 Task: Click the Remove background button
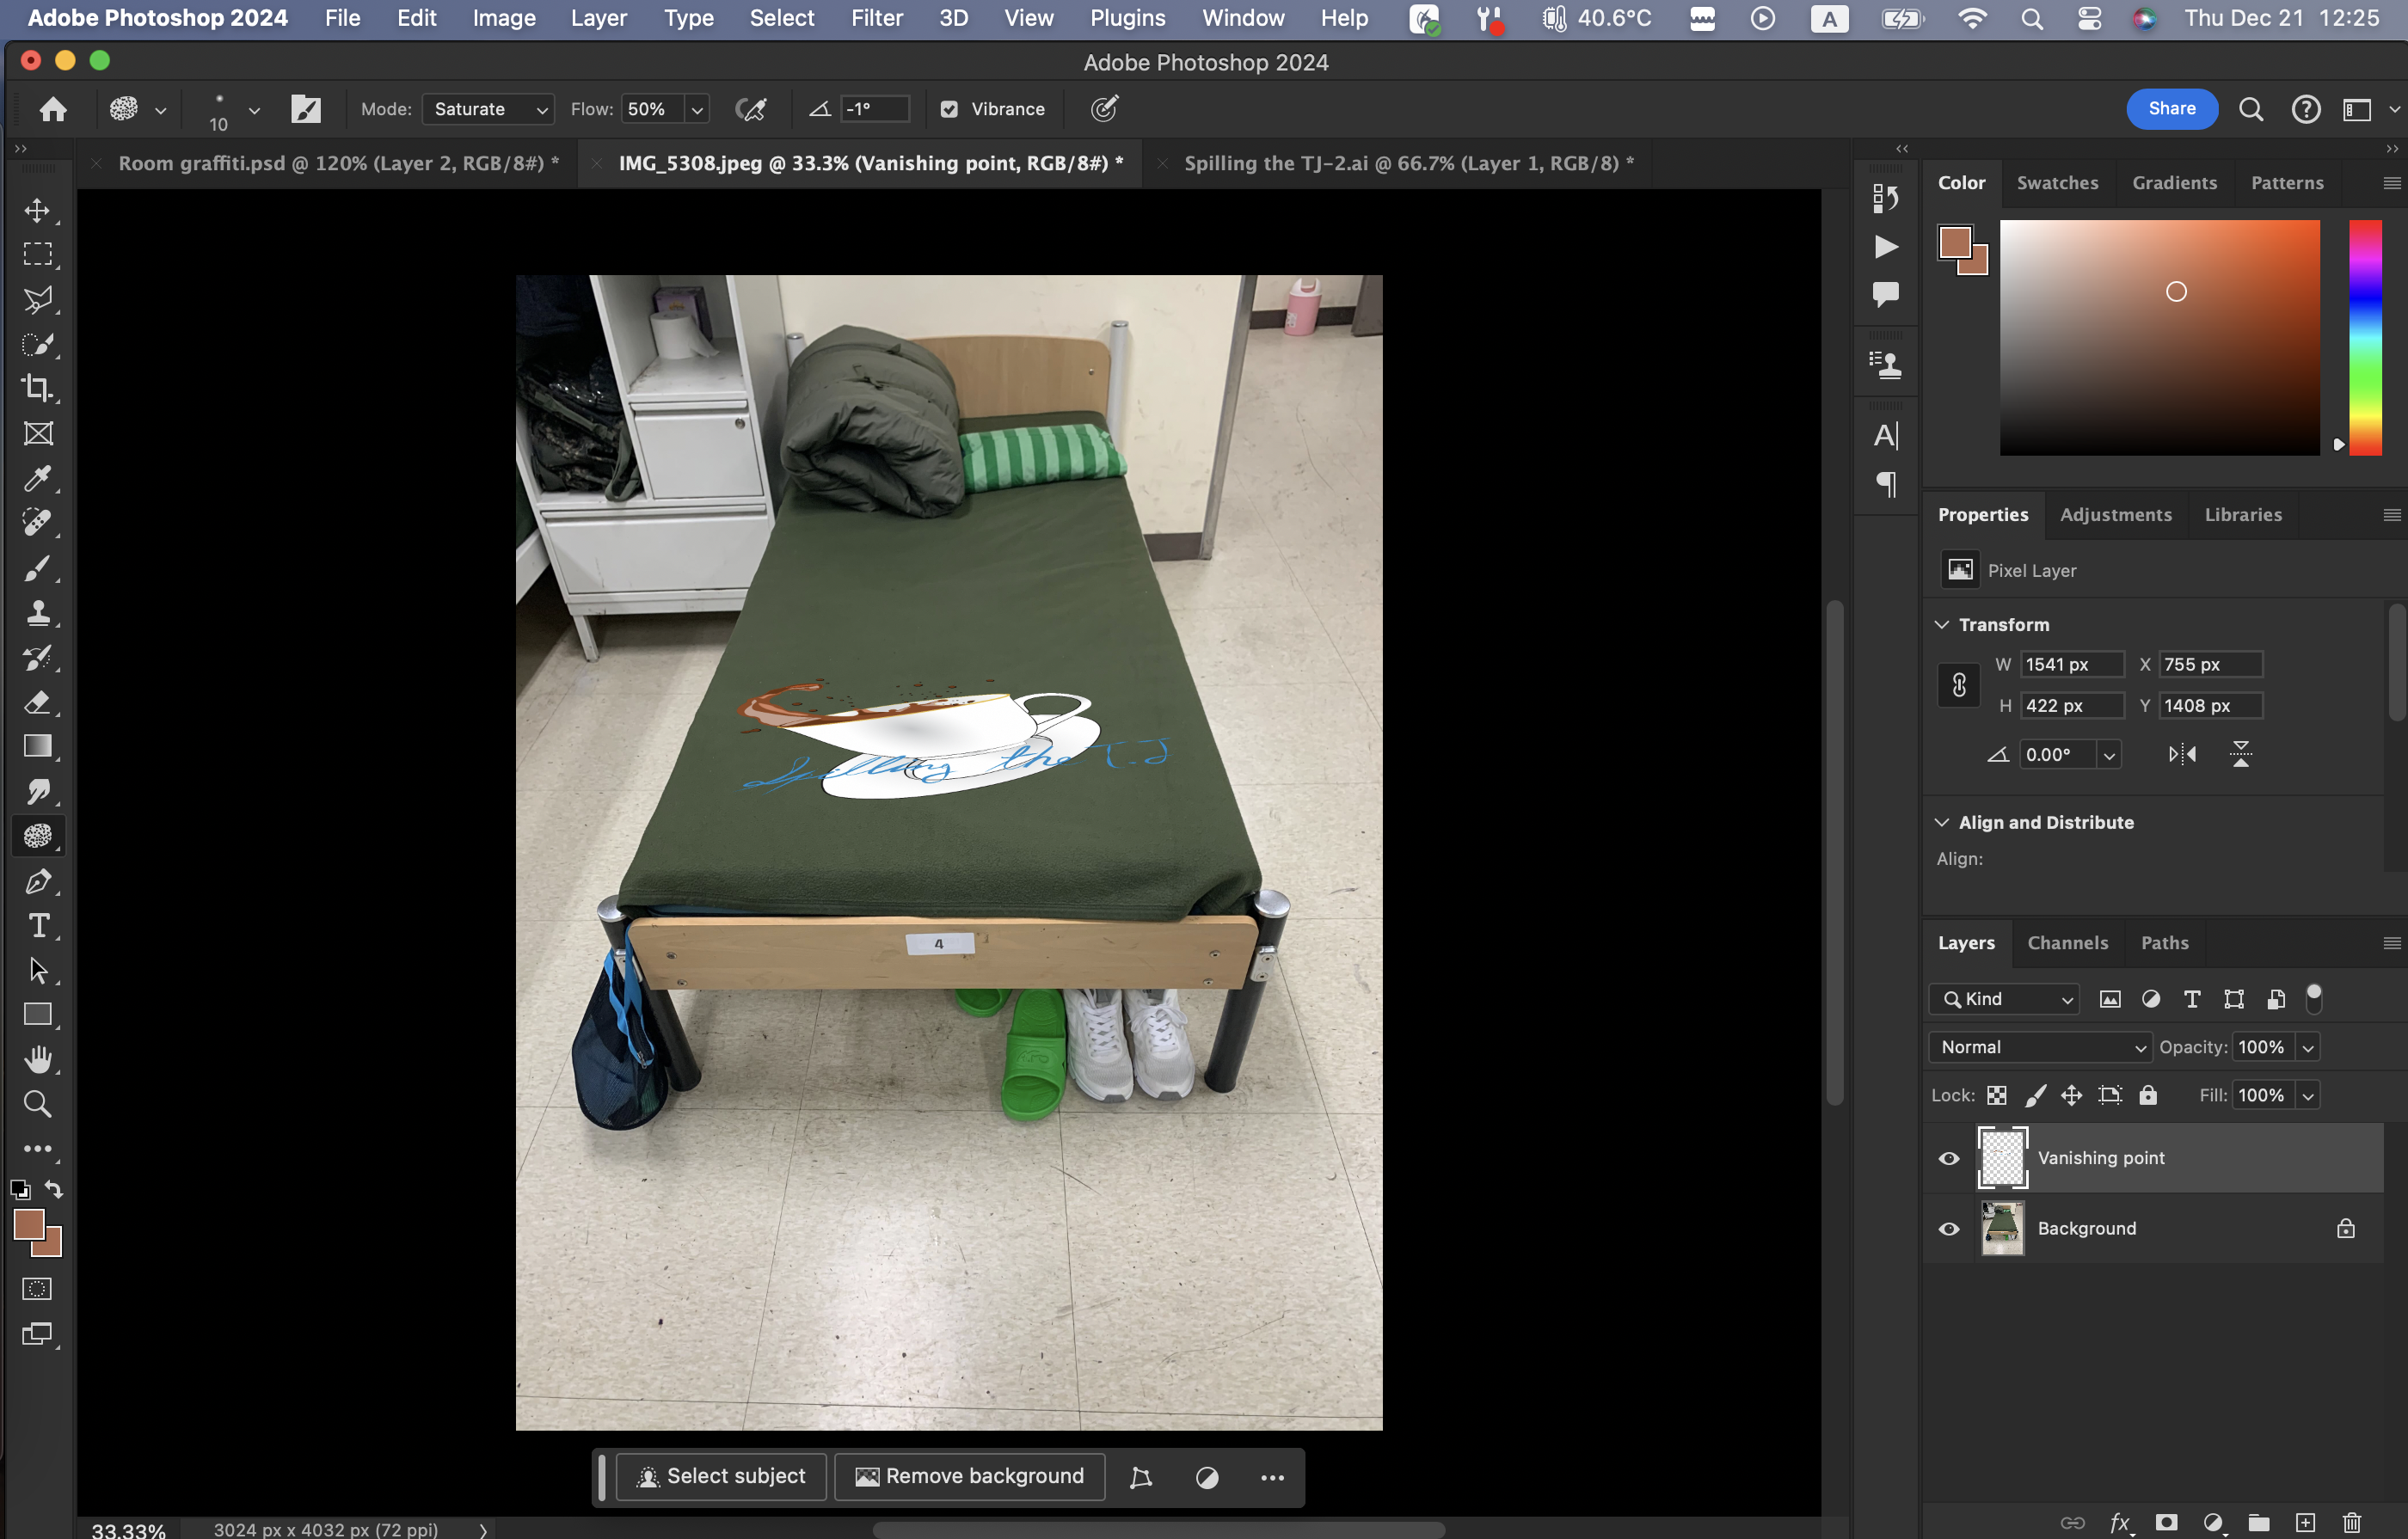click(x=969, y=1476)
